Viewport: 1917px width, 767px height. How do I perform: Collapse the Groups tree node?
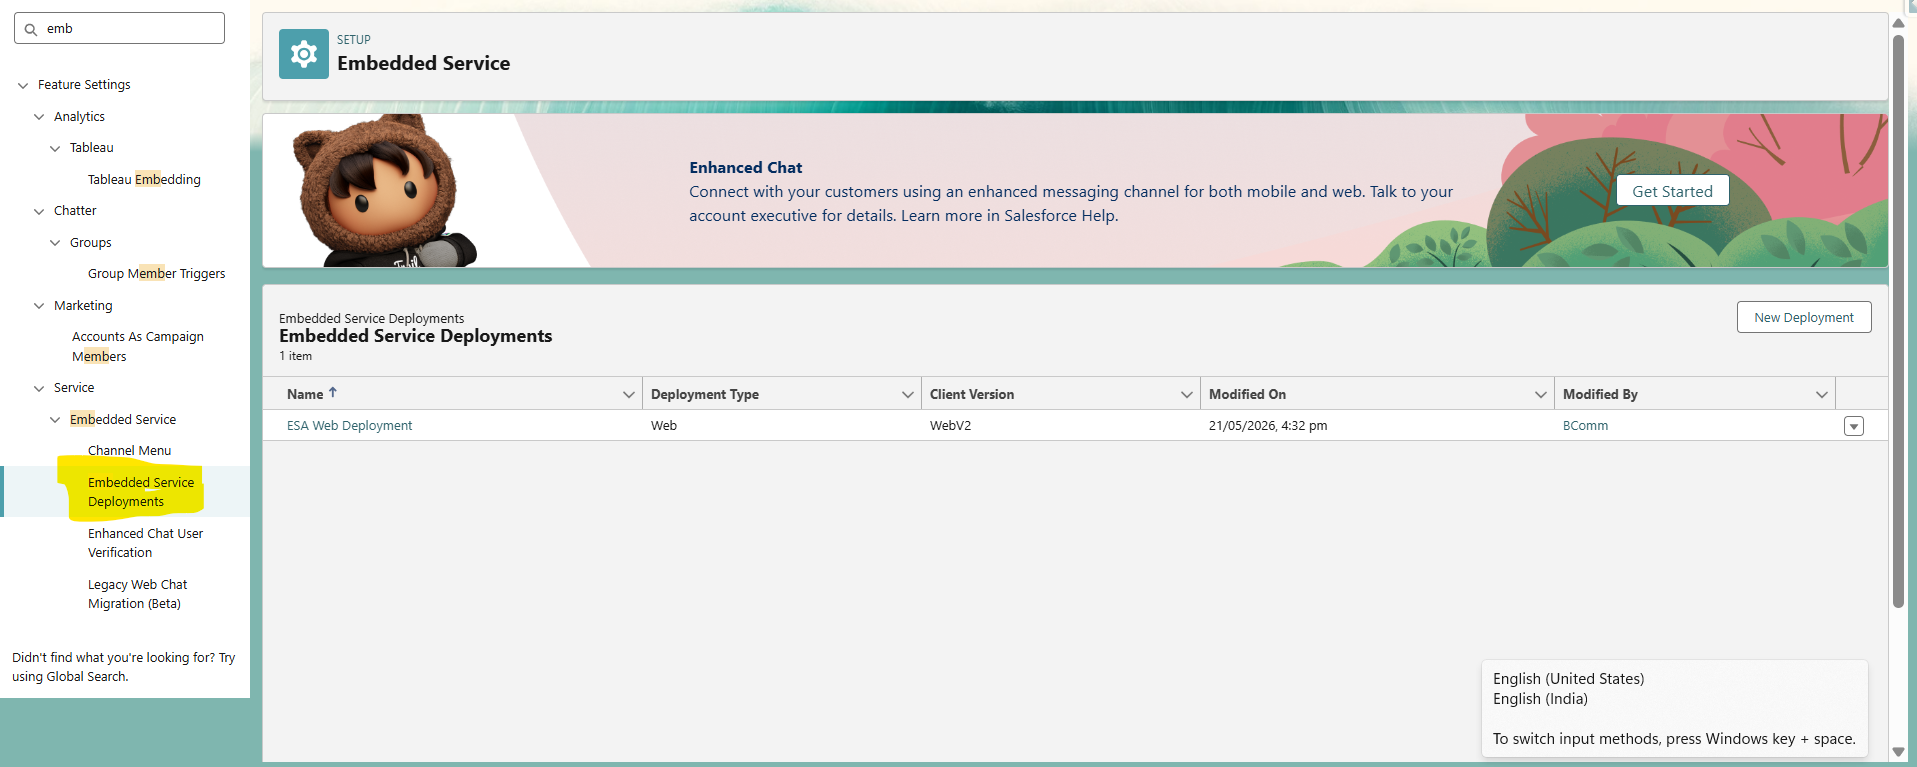click(55, 243)
